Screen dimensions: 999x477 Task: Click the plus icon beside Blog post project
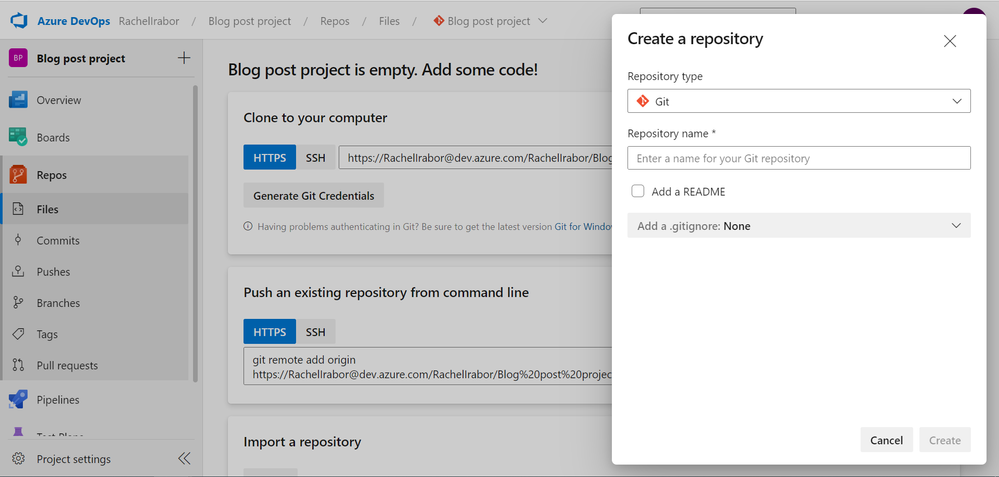183,58
